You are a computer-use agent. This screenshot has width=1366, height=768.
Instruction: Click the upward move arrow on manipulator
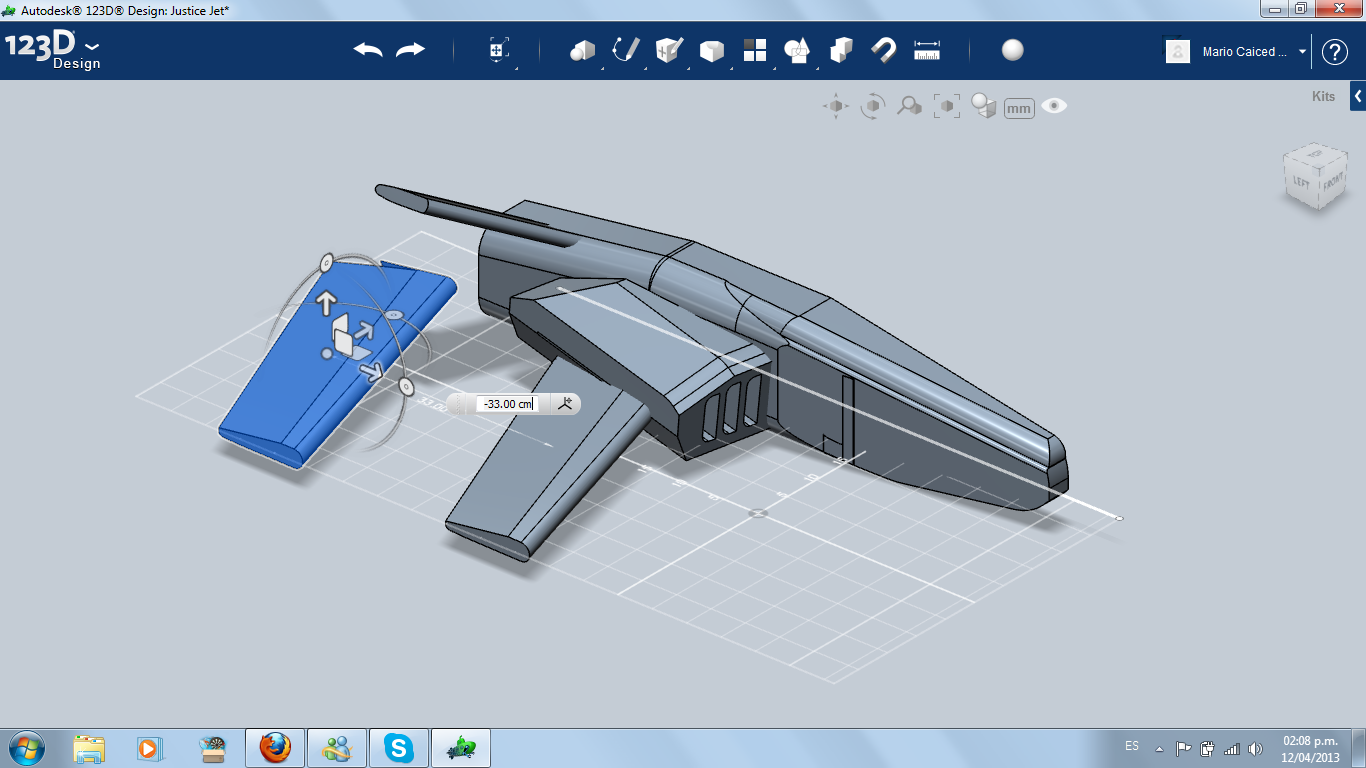click(326, 302)
